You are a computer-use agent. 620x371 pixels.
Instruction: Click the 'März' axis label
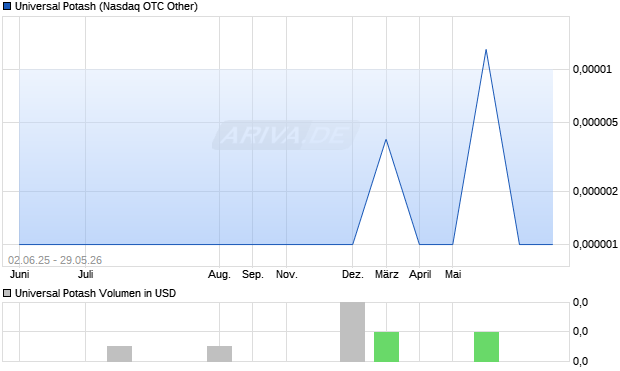click(387, 274)
